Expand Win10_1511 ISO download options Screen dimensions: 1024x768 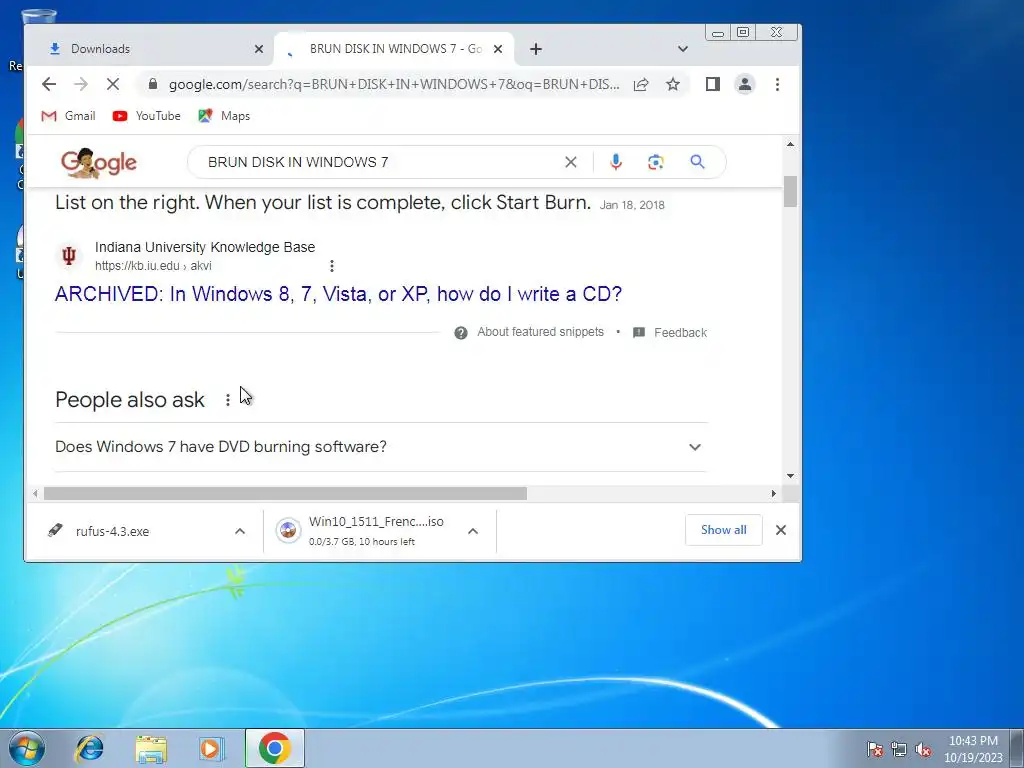coord(473,531)
